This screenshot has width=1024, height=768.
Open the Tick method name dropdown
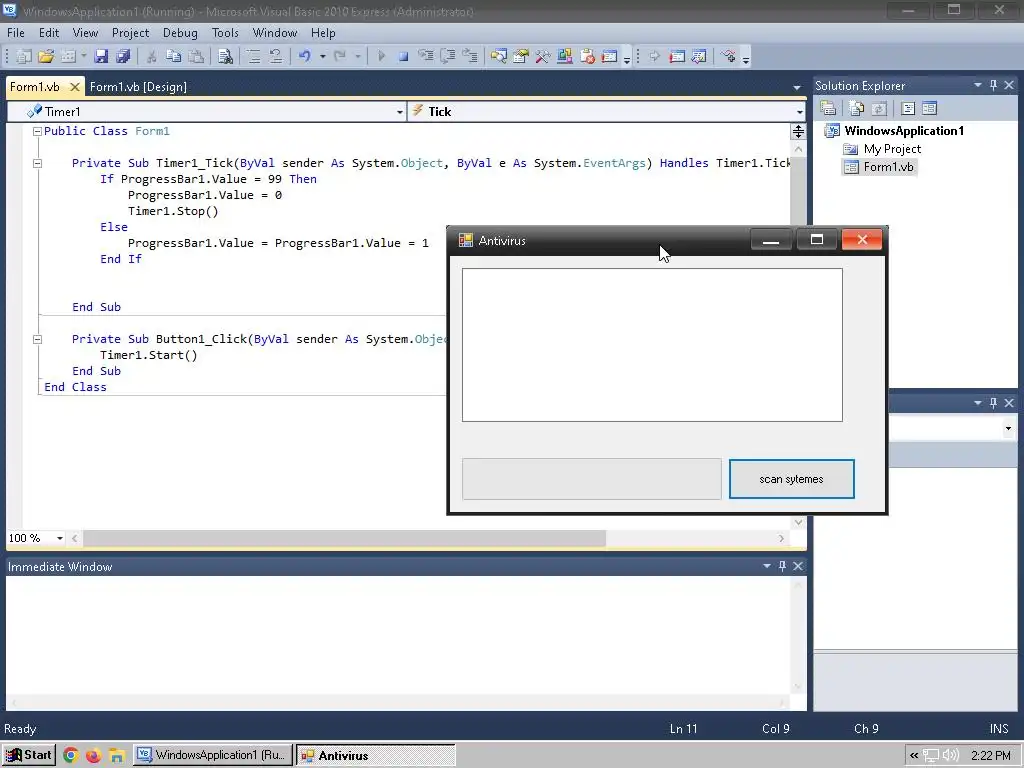(799, 112)
